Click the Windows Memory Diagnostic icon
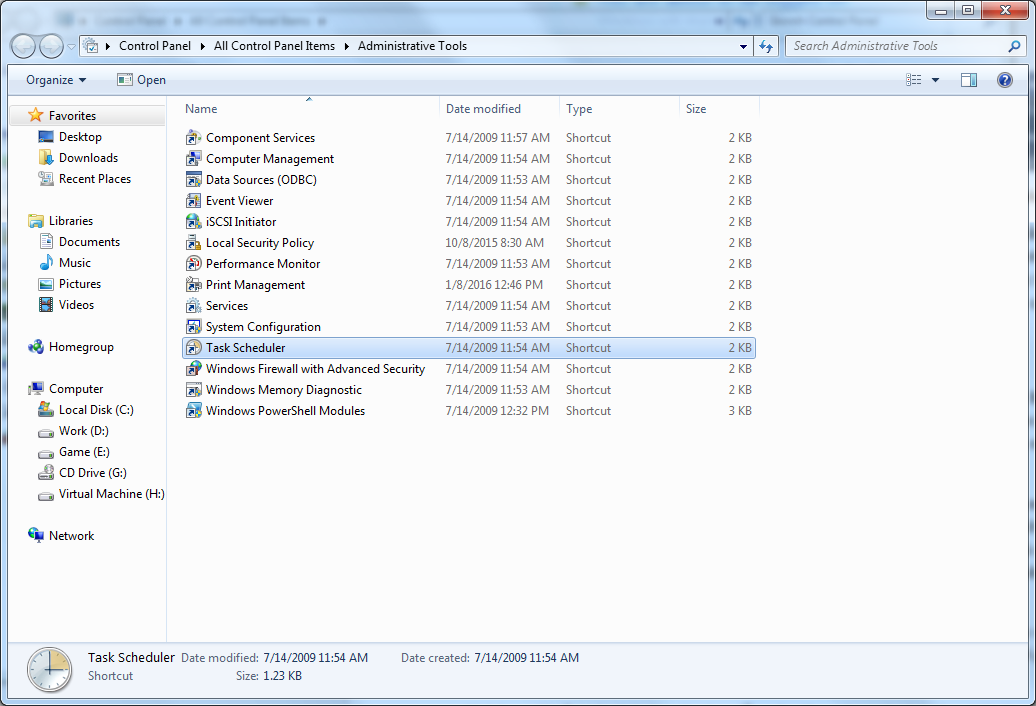Viewport: 1036px width, 706px height. tap(193, 390)
